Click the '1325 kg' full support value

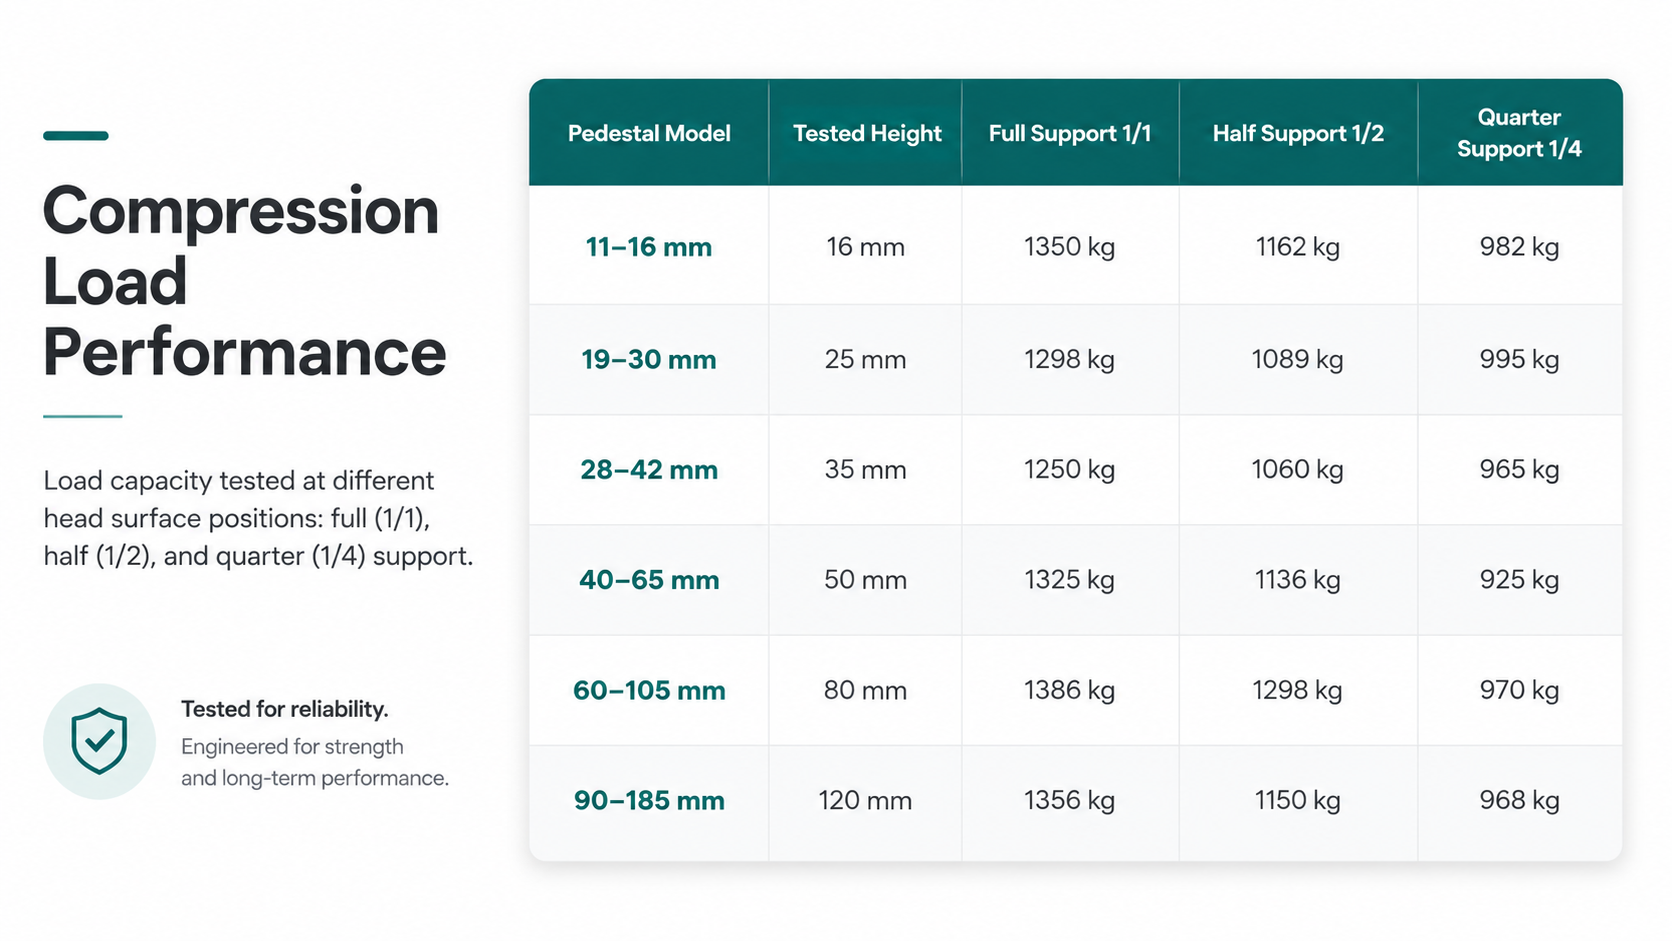[x=1069, y=580]
